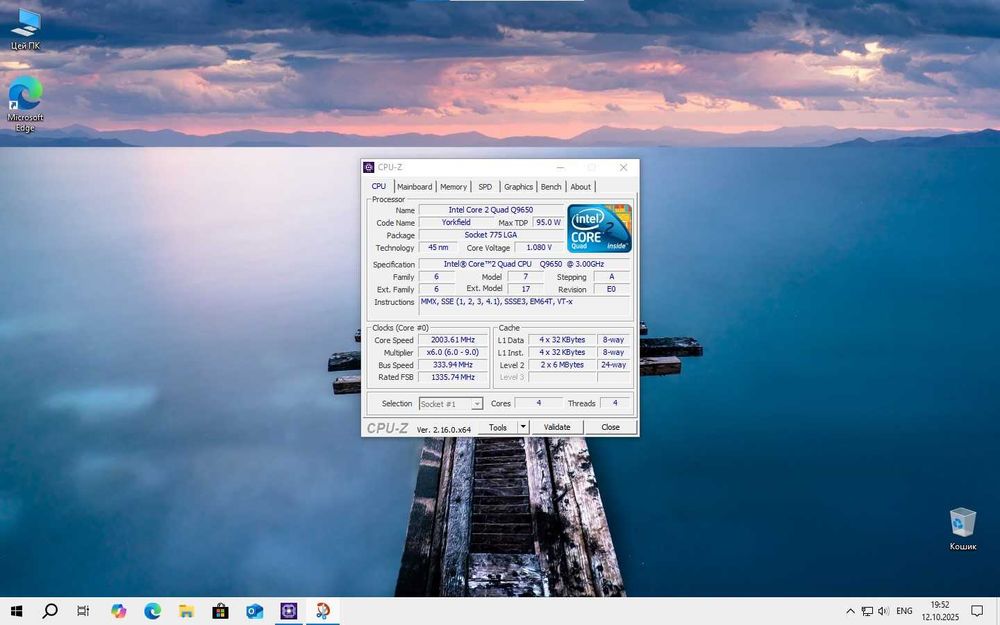The width and height of the screenshot is (1000, 625).
Task: Click the Intel Core 2 Quad logo
Action: point(599,228)
